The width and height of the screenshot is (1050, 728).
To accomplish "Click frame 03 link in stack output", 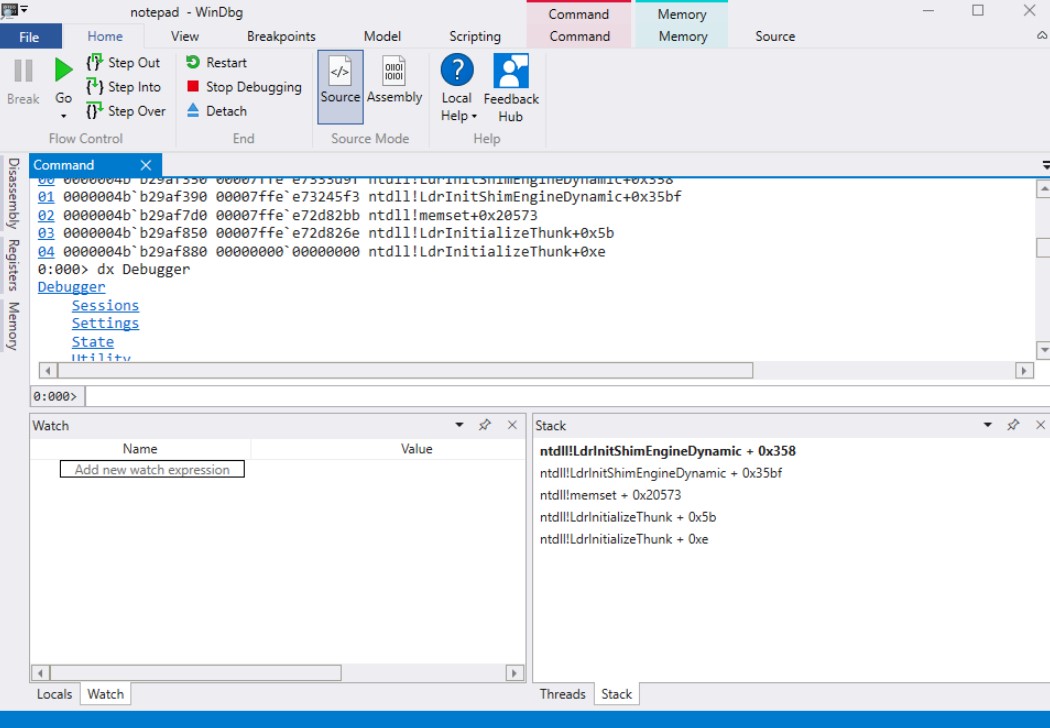I will pyautogui.click(x=46, y=233).
